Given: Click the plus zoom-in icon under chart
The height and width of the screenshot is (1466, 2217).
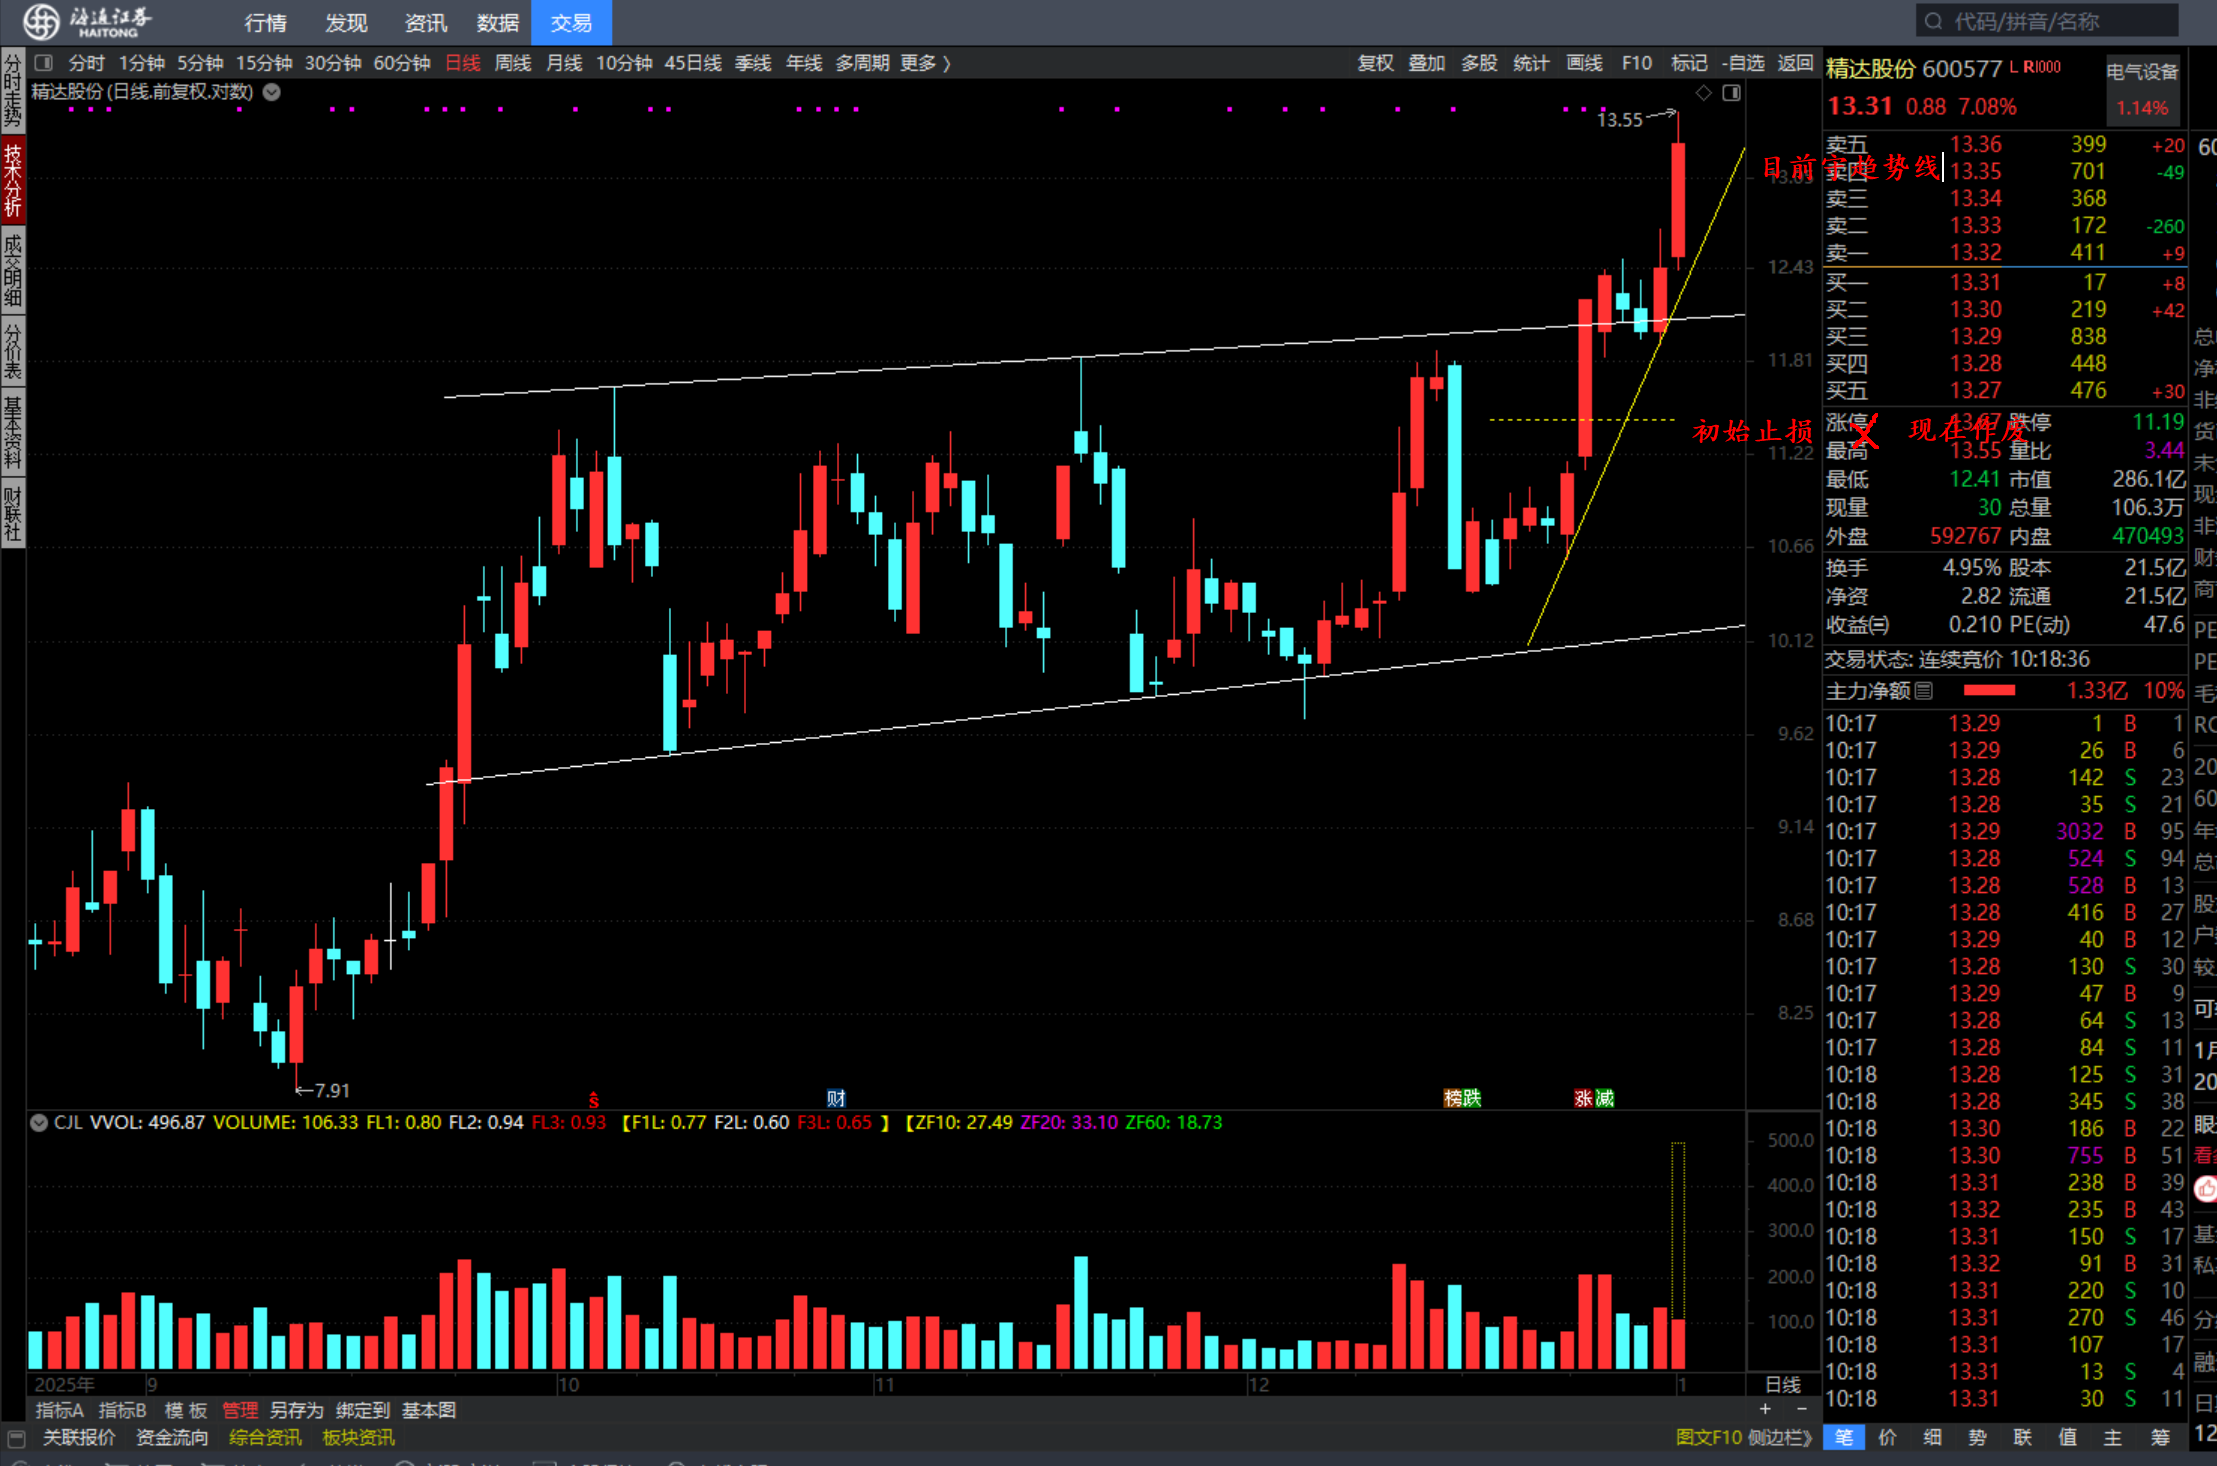Looking at the screenshot, I should pyautogui.click(x=1765, y=1409).
